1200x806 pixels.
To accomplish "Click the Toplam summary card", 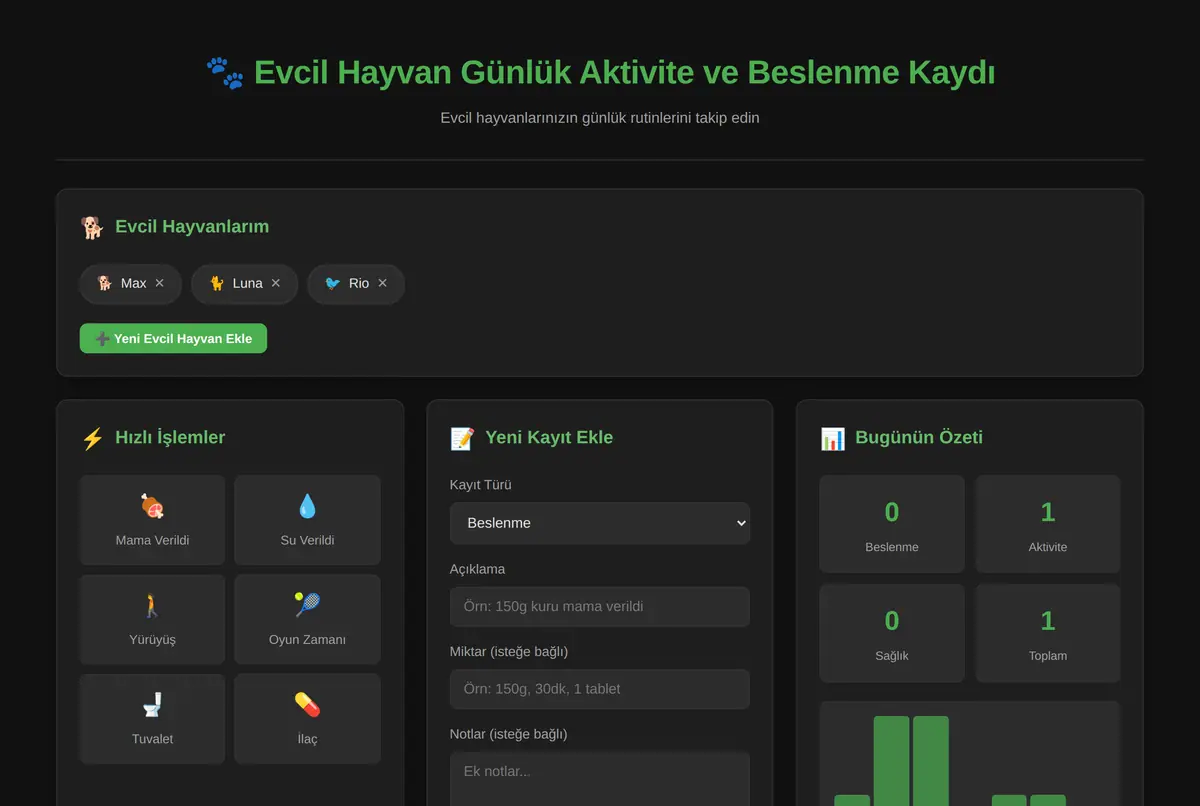I will (x=1048, y=633).
